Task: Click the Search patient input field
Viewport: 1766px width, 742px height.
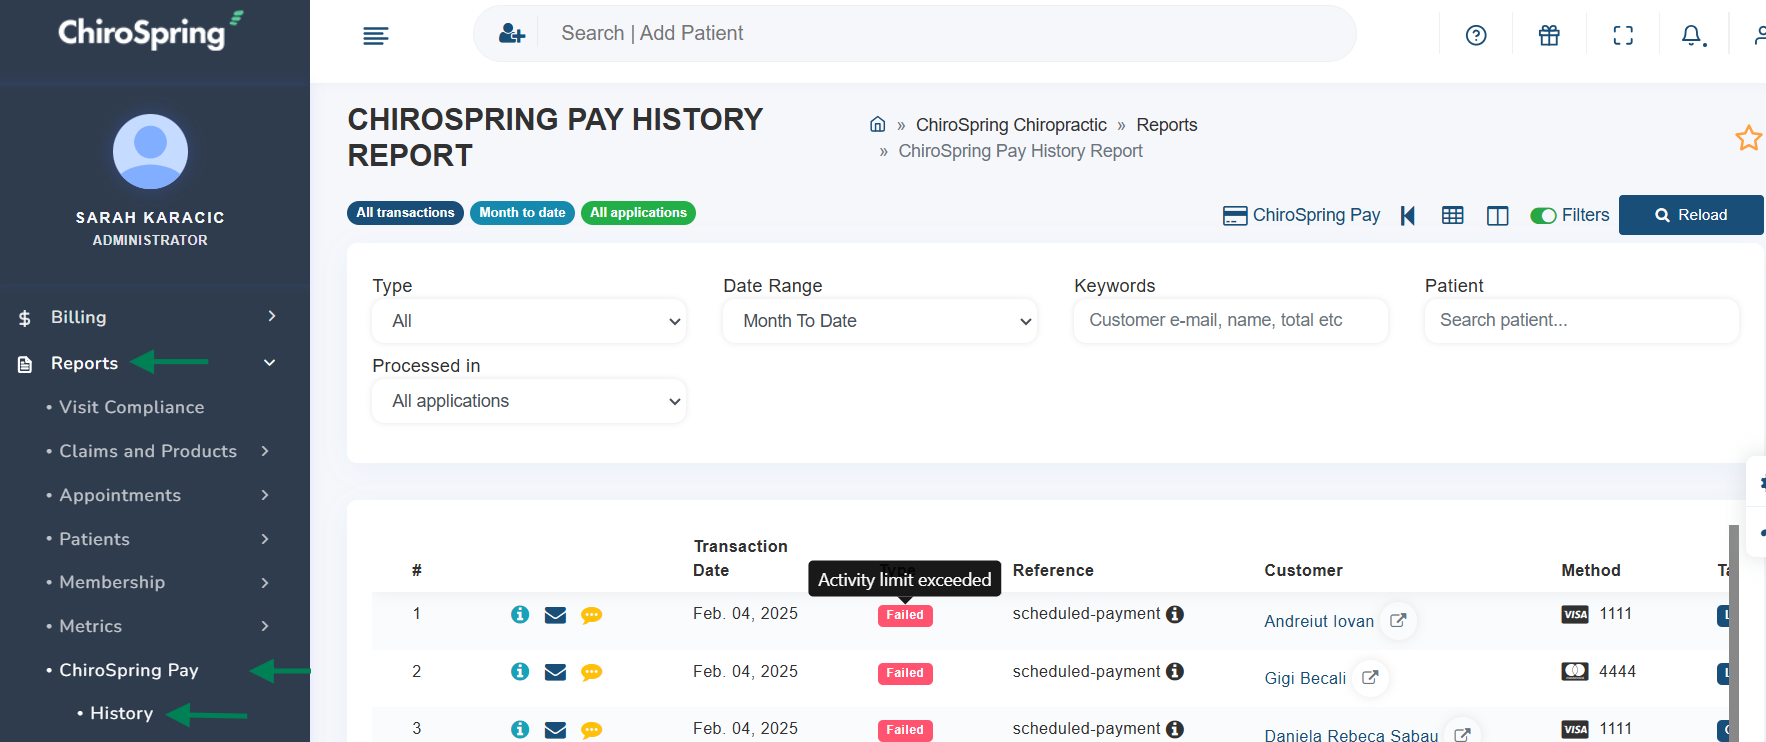Action: (x=1582, y=320)
